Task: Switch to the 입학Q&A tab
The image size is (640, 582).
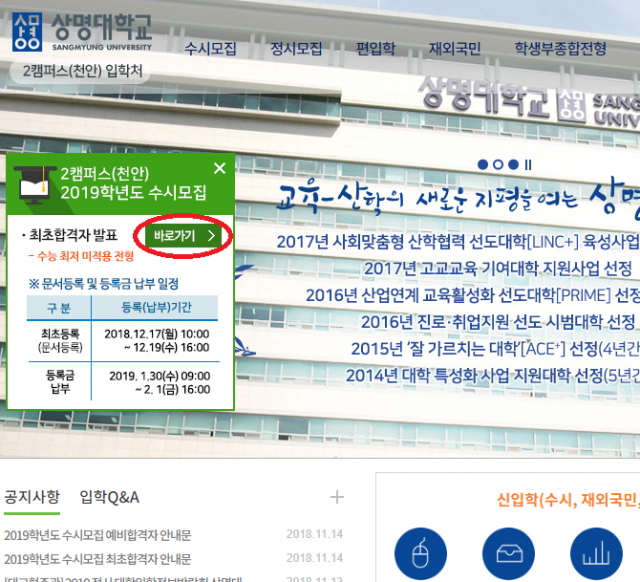Action: [x=109, y=497]
